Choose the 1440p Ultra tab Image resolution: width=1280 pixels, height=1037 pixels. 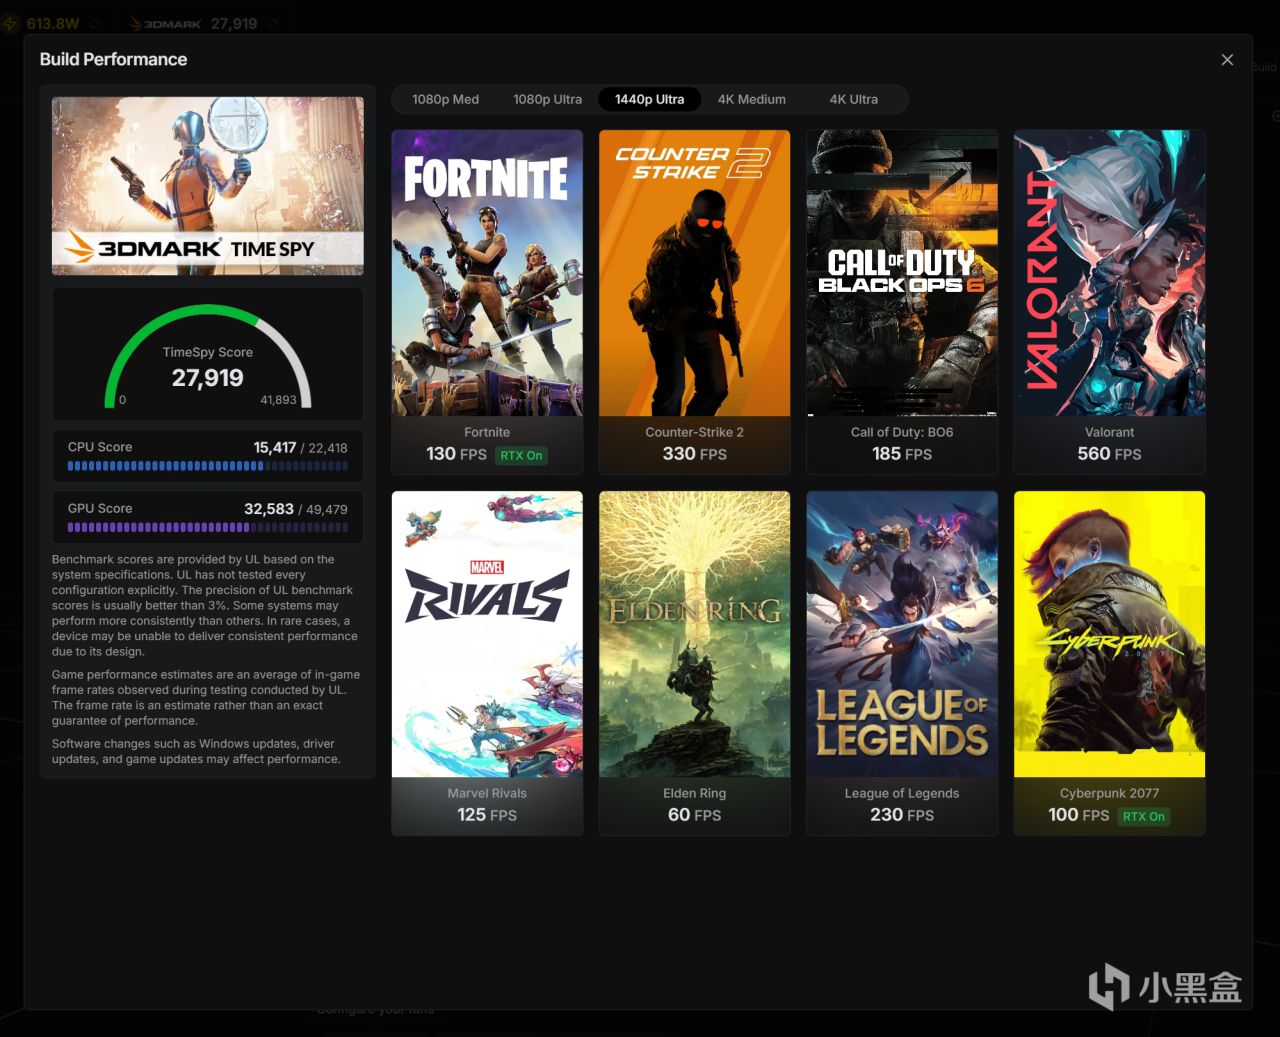point(649,99)
